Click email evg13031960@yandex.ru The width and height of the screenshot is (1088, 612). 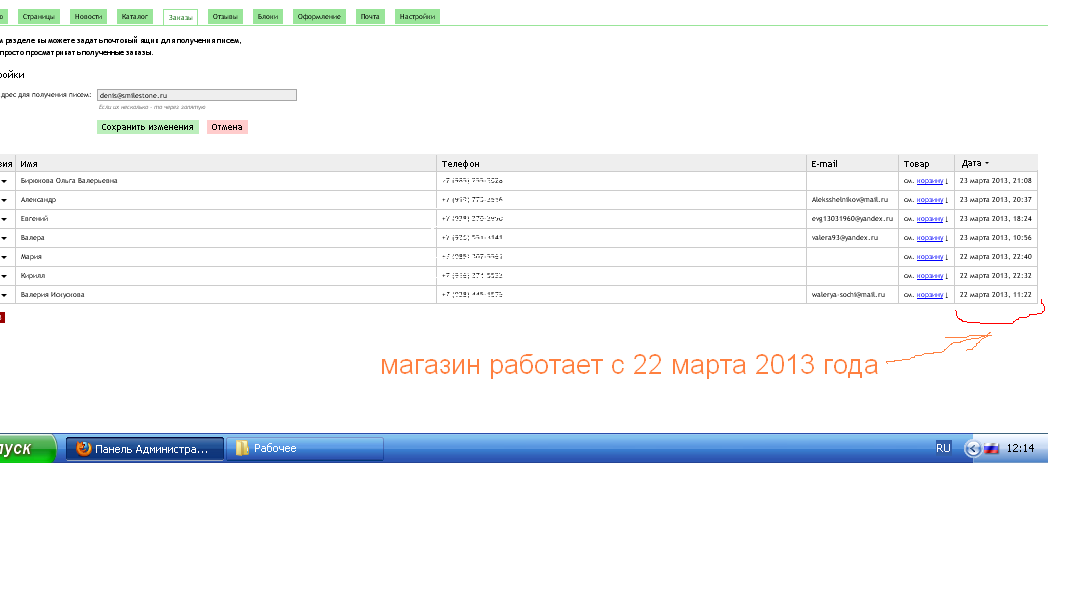click(852, 219)
